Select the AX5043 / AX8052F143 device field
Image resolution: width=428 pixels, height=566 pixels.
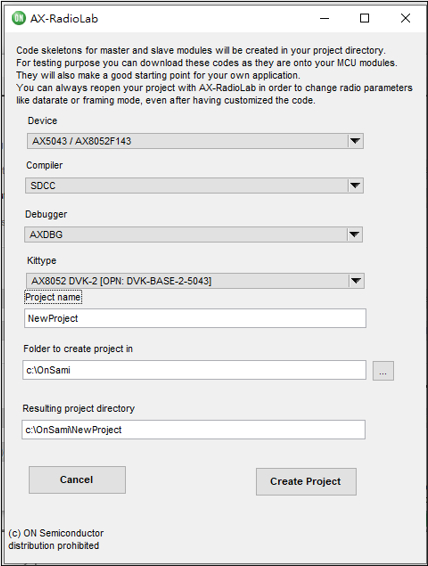coord(195,141)
